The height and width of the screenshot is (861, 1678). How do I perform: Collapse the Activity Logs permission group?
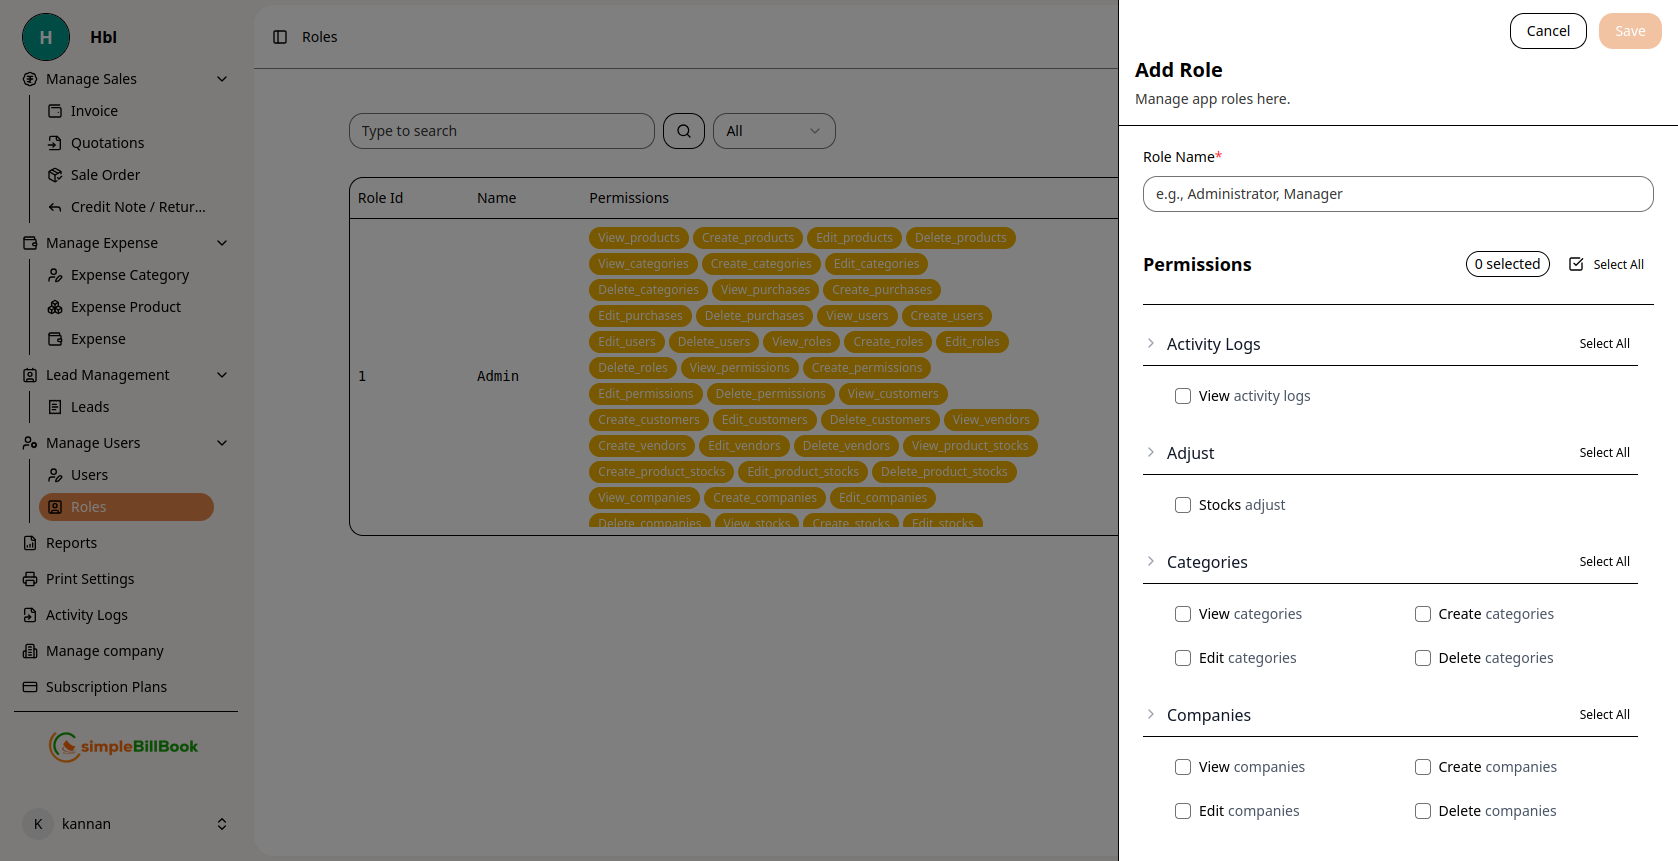[x=1151, y=343]
